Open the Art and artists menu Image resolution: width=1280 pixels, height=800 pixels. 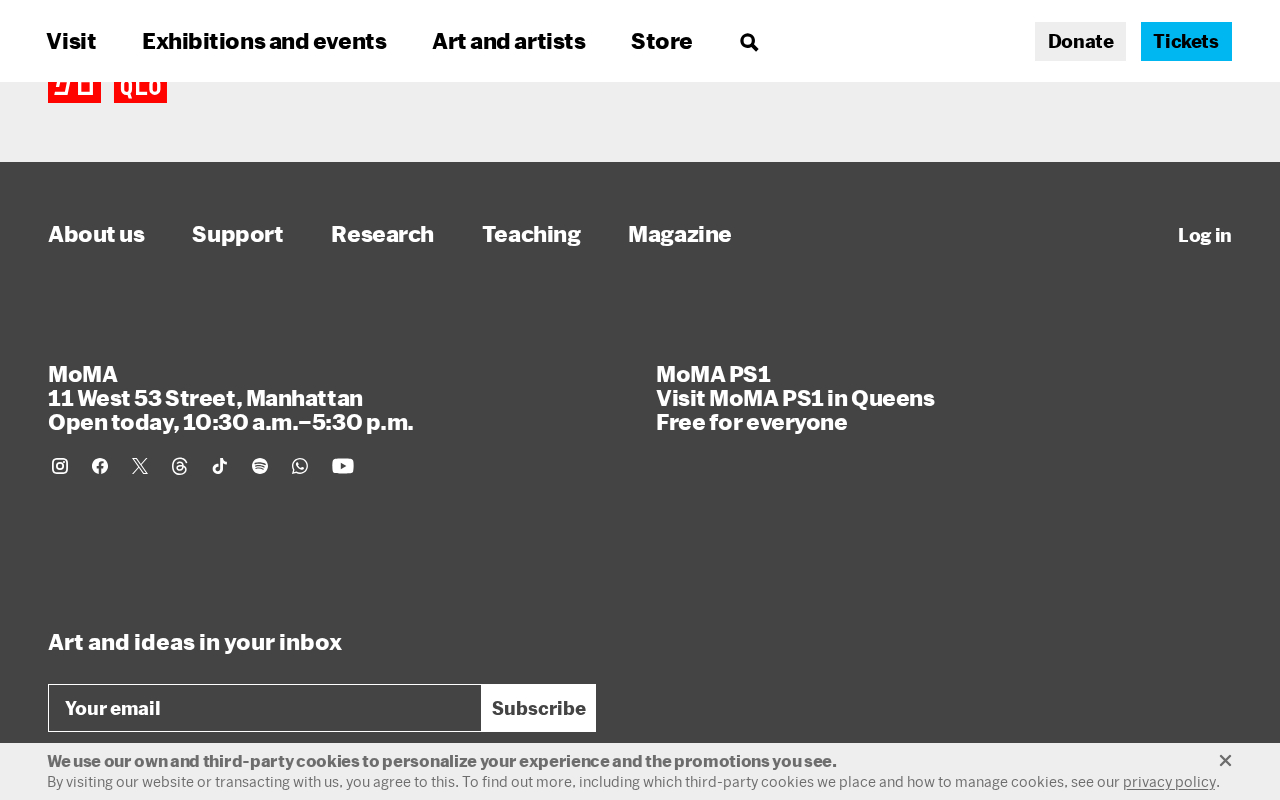coord(509,41)
